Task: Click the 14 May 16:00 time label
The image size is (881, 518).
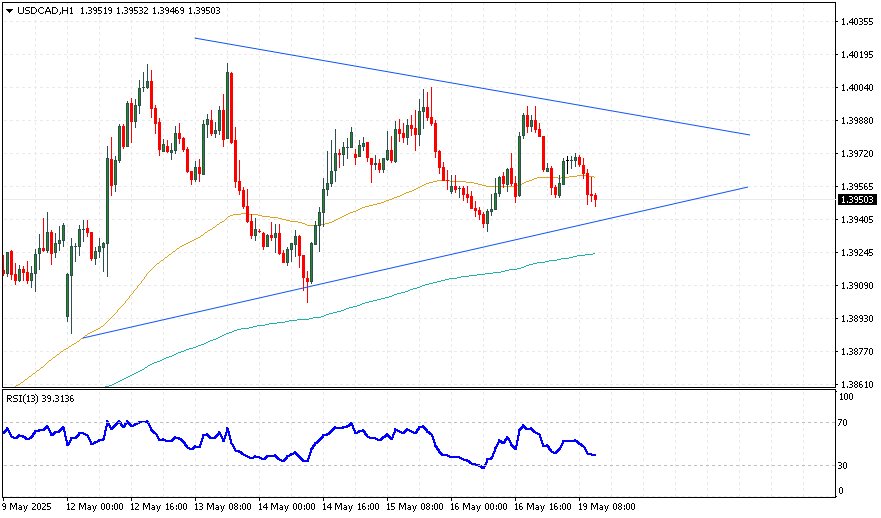Action: coord(351,507)
